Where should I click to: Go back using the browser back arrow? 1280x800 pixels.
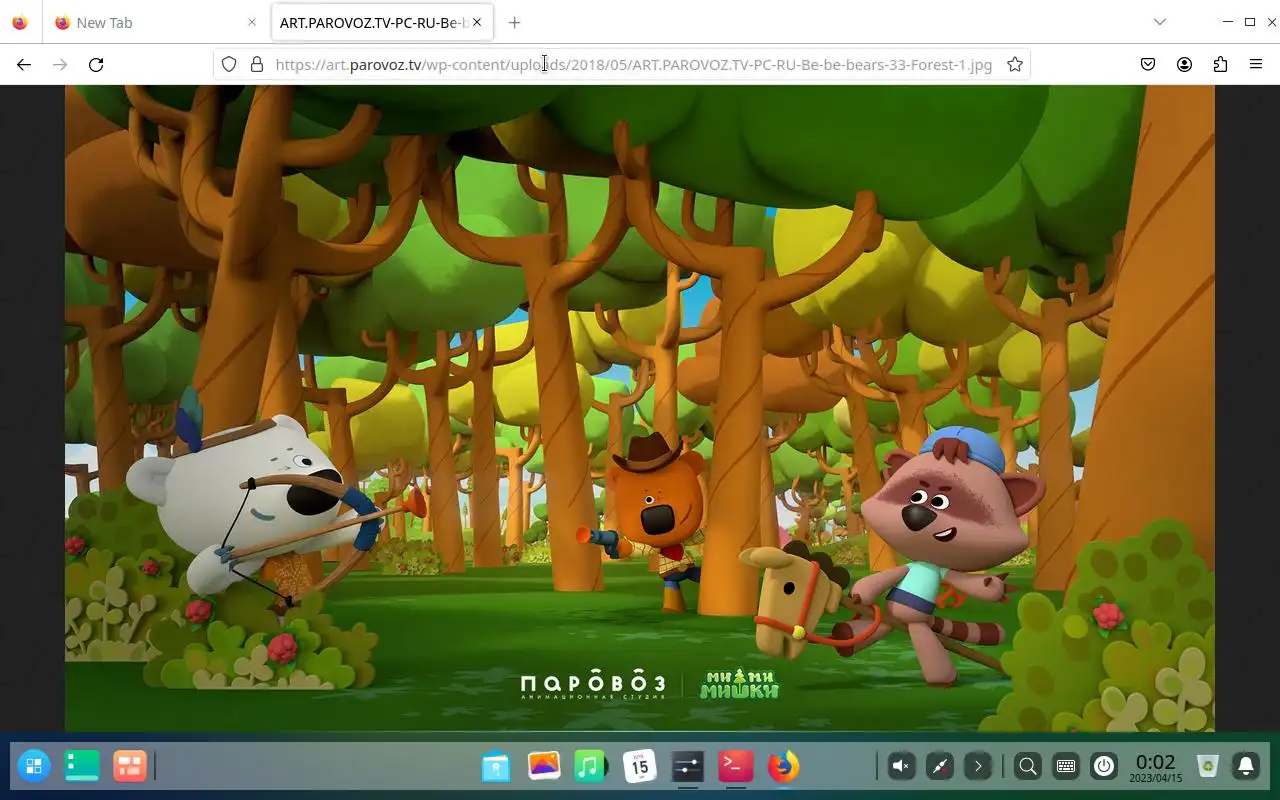24,64
